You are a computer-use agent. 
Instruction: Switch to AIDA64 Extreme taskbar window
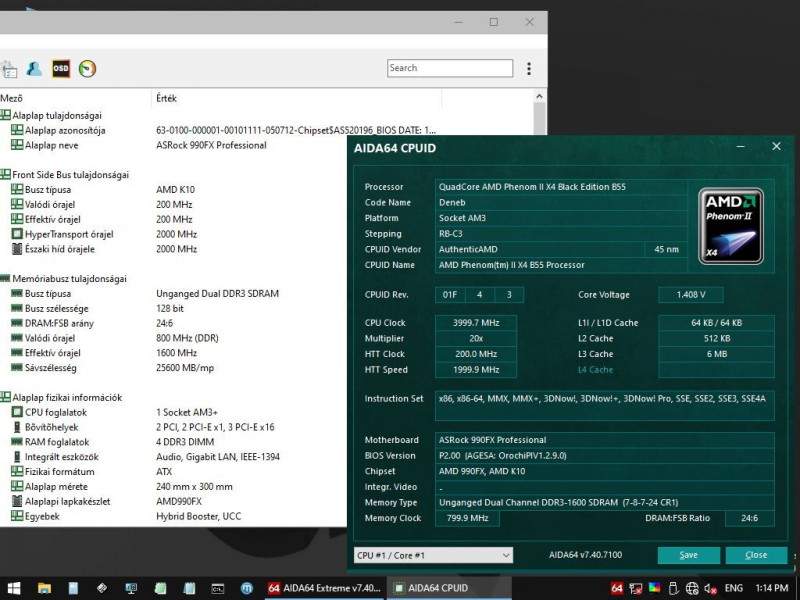click(x=325, y=588)
